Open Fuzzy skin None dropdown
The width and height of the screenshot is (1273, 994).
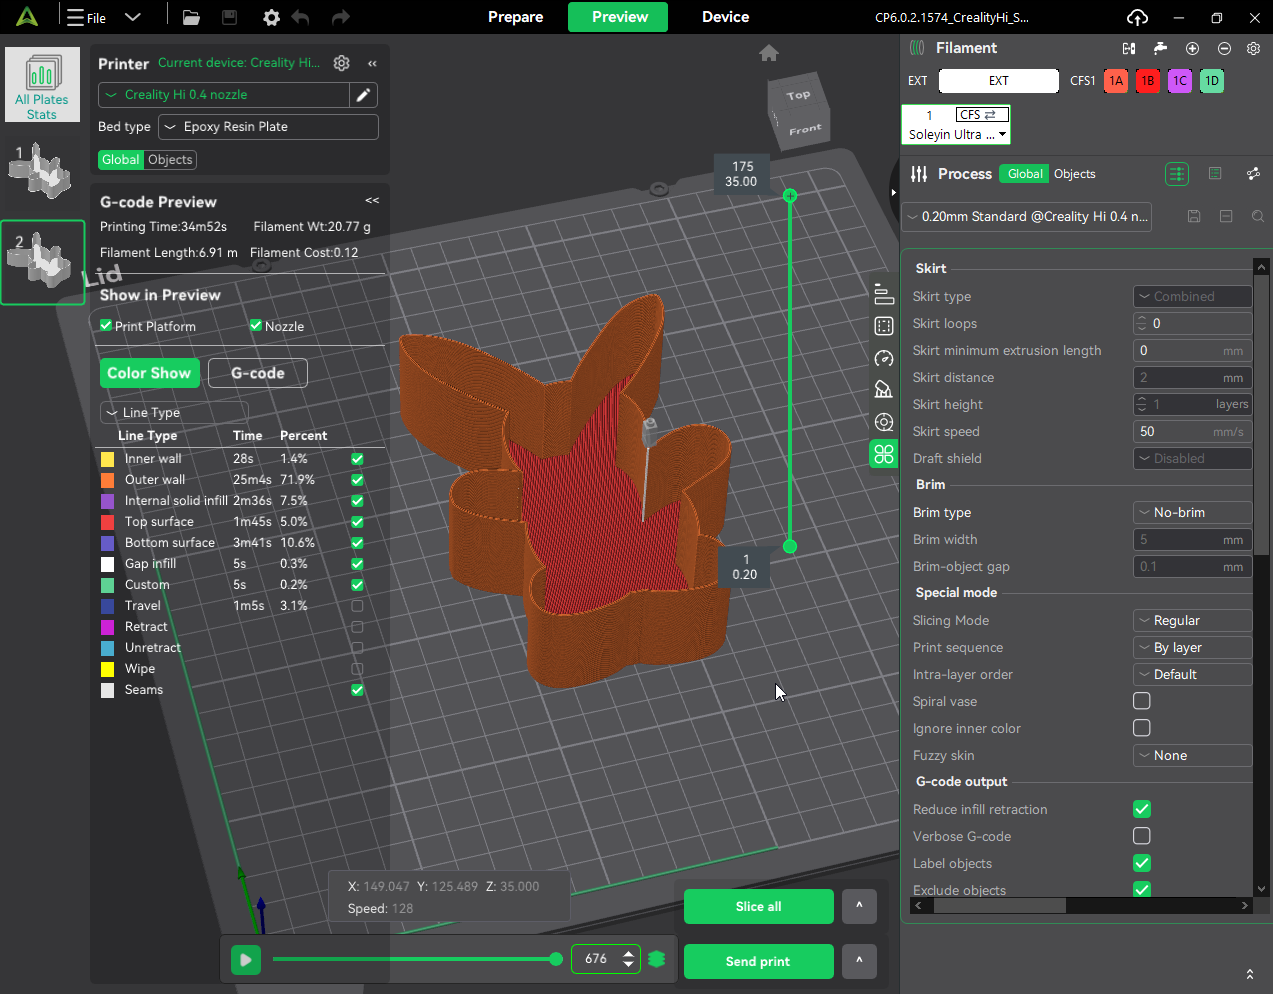coord(1192,755)
